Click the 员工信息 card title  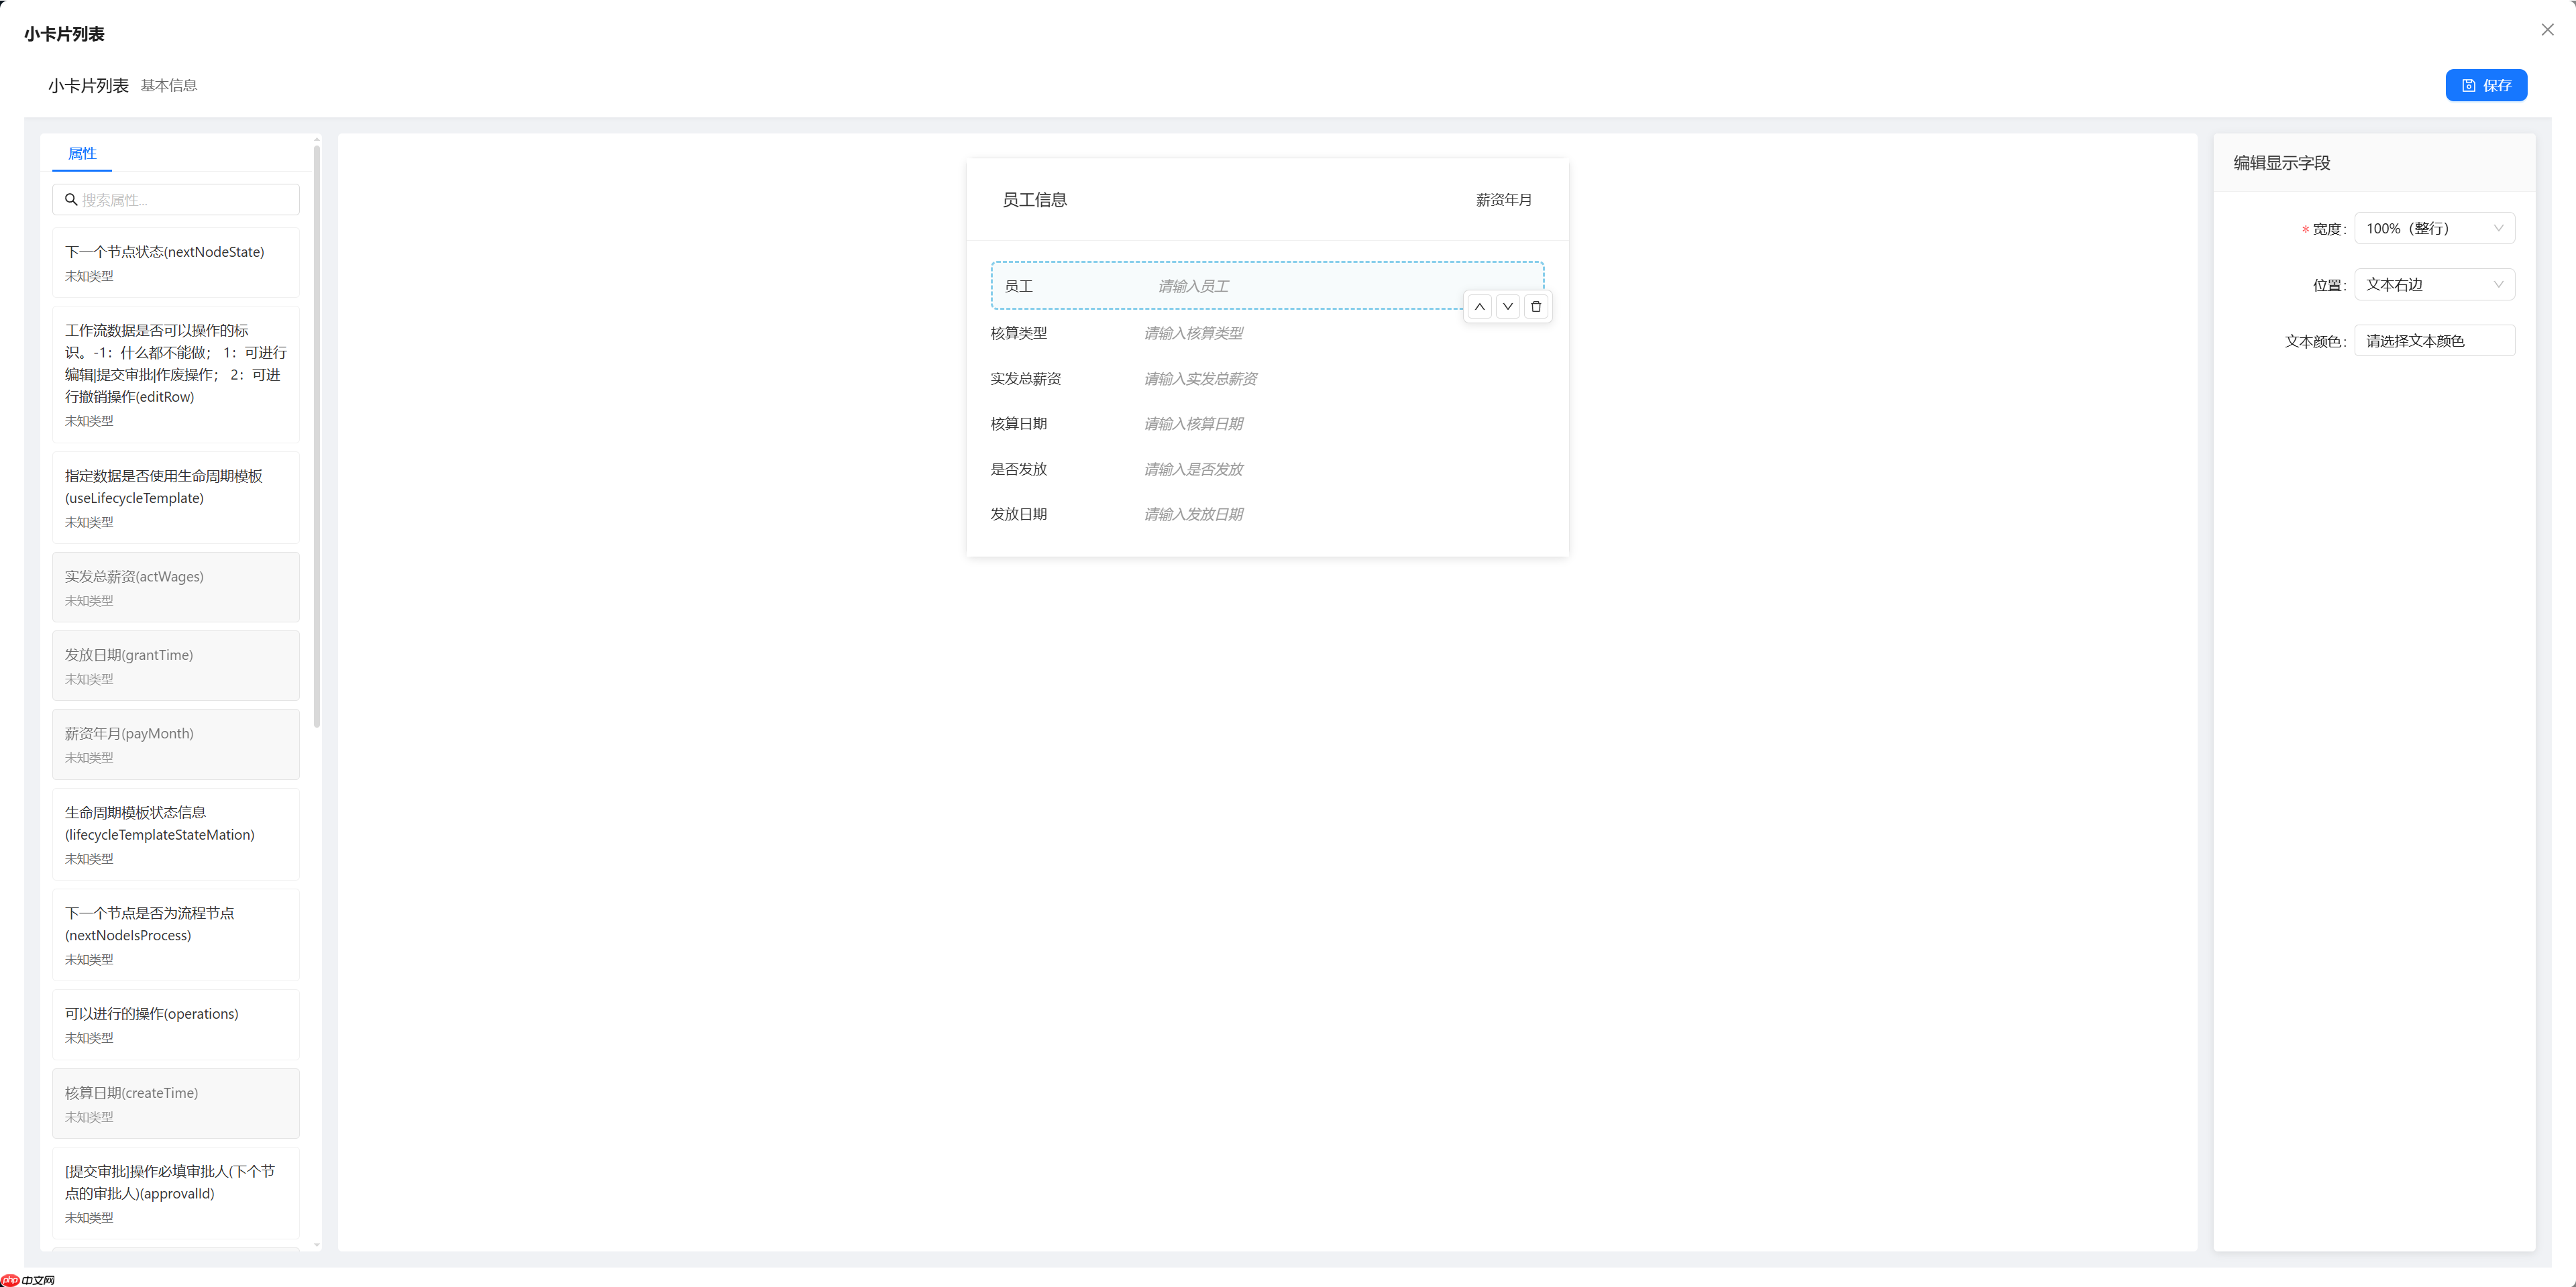pyautogui.click(x=1034, y=199)
